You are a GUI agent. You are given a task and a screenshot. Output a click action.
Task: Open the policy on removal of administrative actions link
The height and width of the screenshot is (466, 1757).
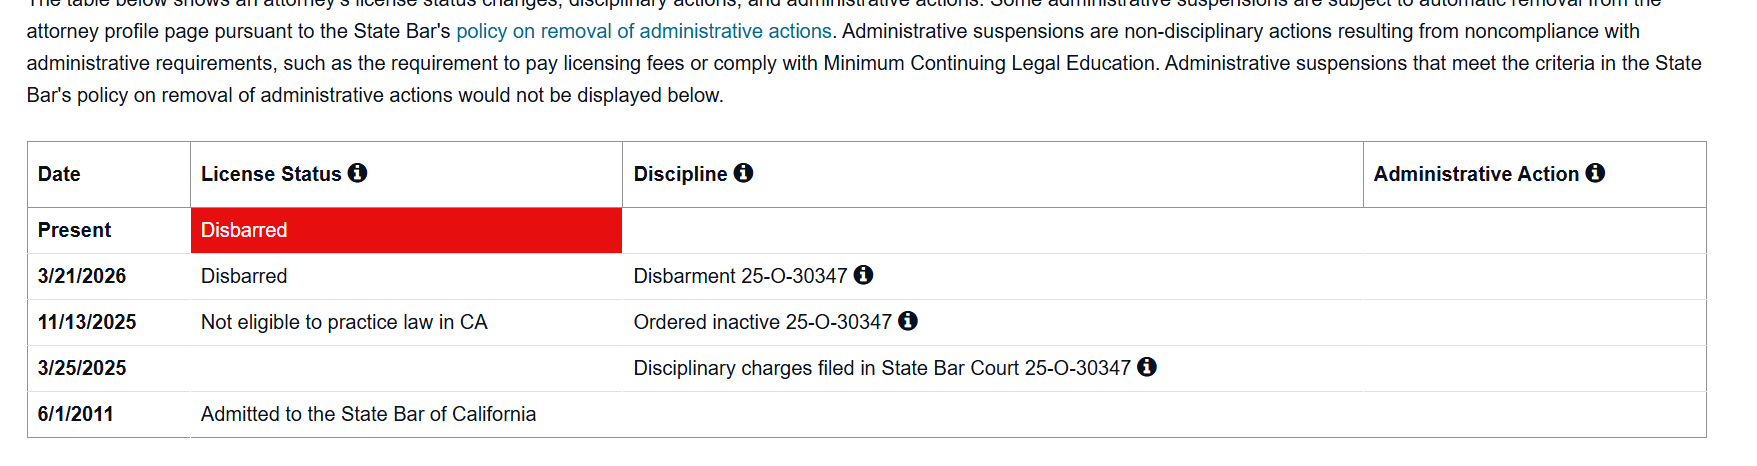643,31
